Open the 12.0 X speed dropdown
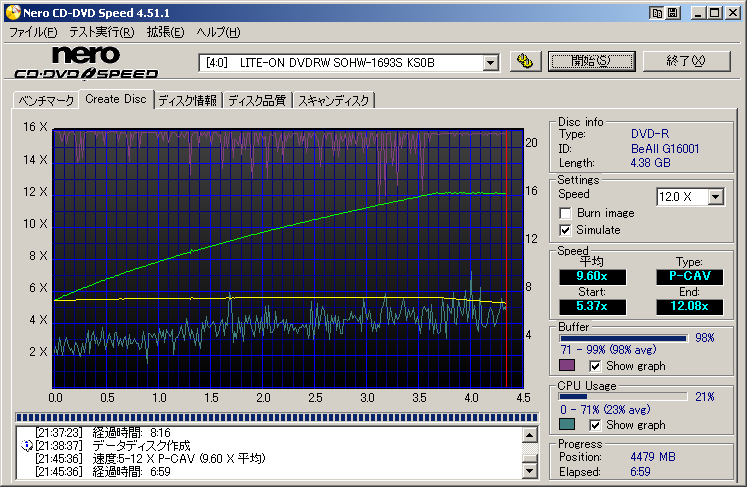The height and width of the screenshot is (487, 747). (x=716, y=196)
